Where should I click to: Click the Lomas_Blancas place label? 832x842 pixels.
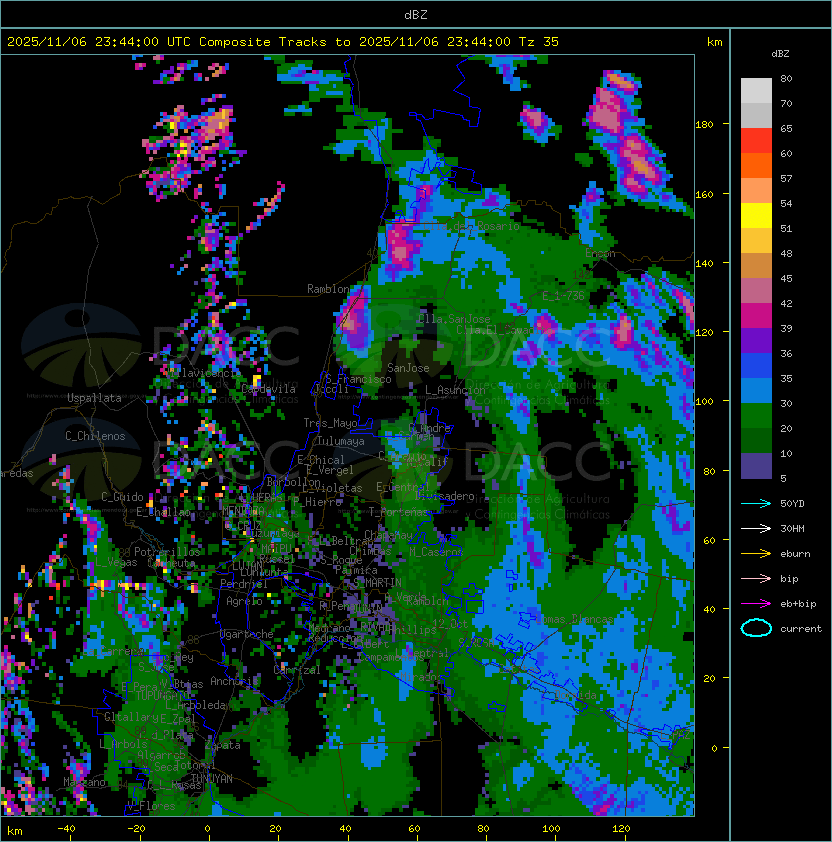point(574,619)
